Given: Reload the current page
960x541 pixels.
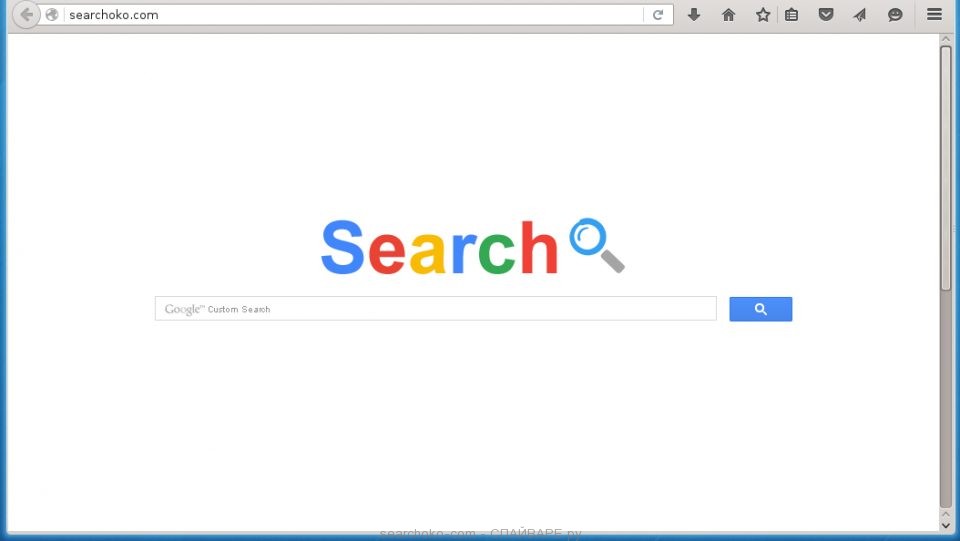Looking at the screenshot, I should click(x=658, y=15).
